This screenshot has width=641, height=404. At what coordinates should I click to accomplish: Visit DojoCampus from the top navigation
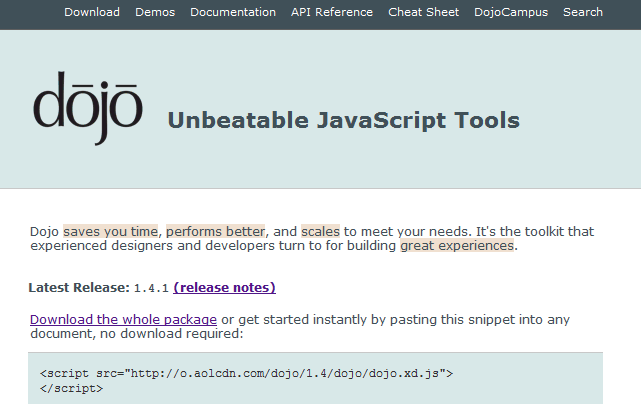point(511,12)
